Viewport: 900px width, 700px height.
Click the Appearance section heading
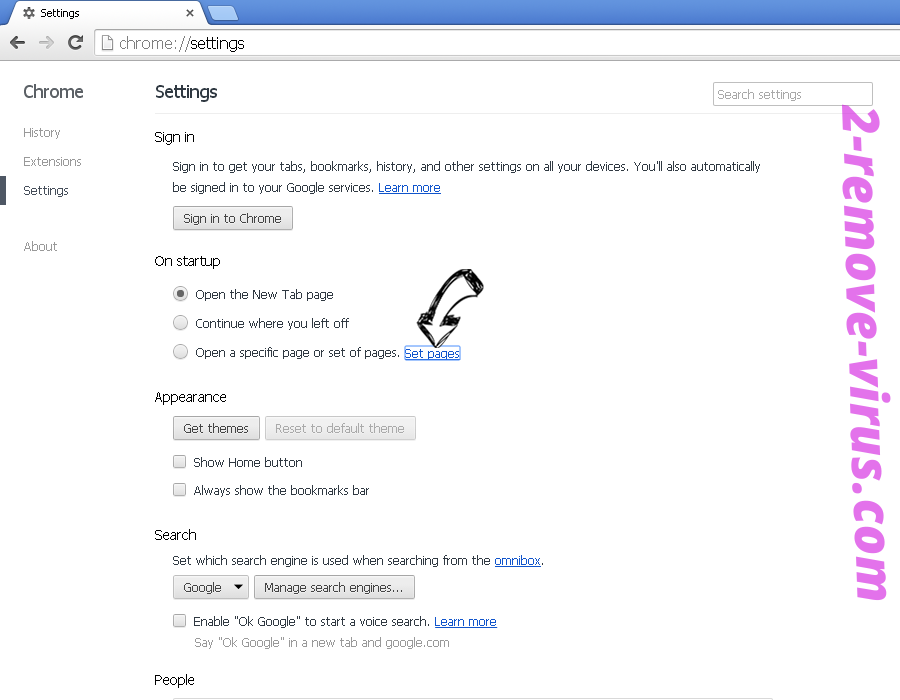pyautogui.click(x=190, y=397)
